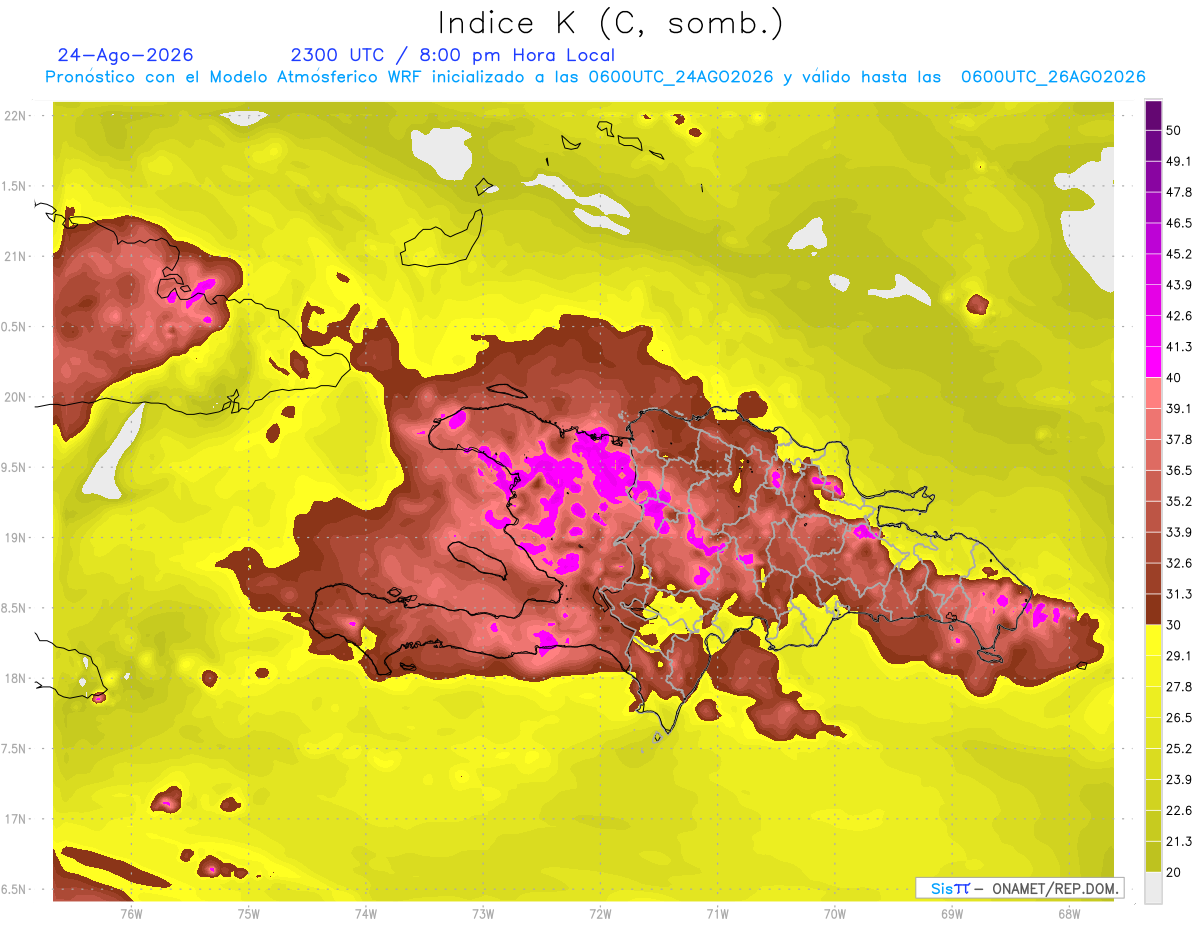The height and width of the screenshot is (927, 1200).
Task: Click the colorbar value 22.6
Action: coord(1179,810)
